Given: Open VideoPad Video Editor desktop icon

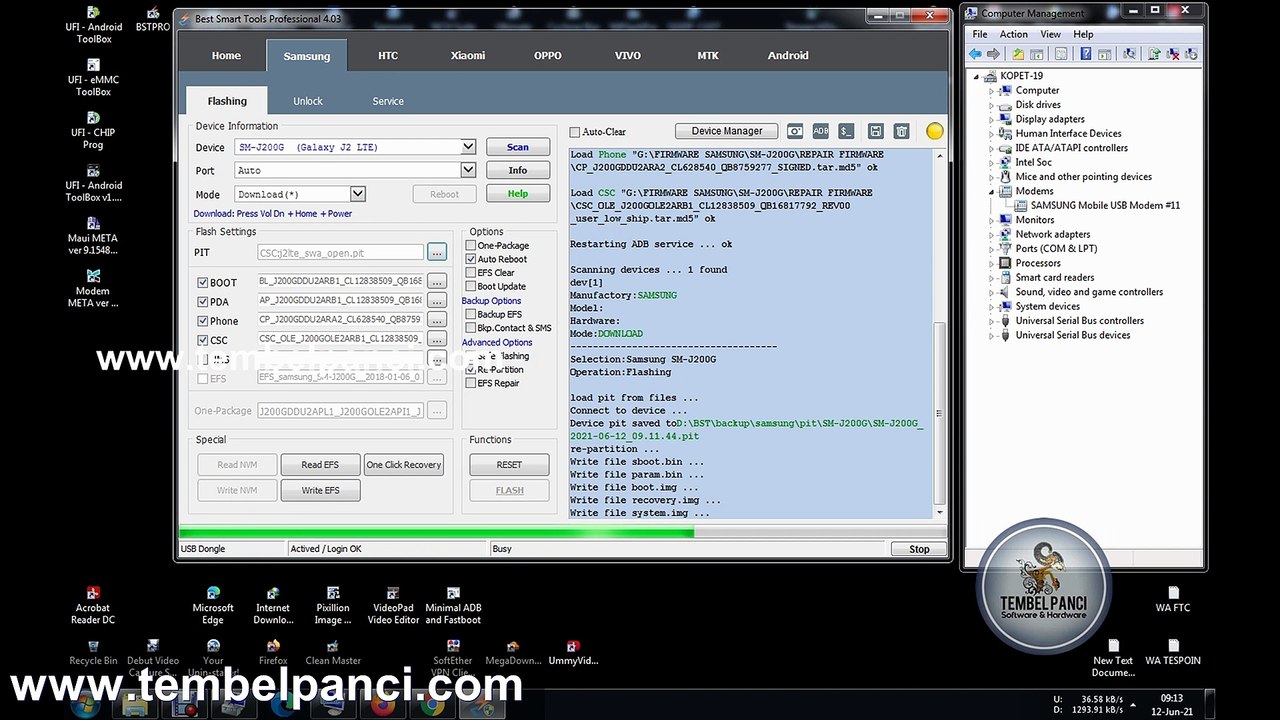Looking at the screenshot, I should [393, 606].
